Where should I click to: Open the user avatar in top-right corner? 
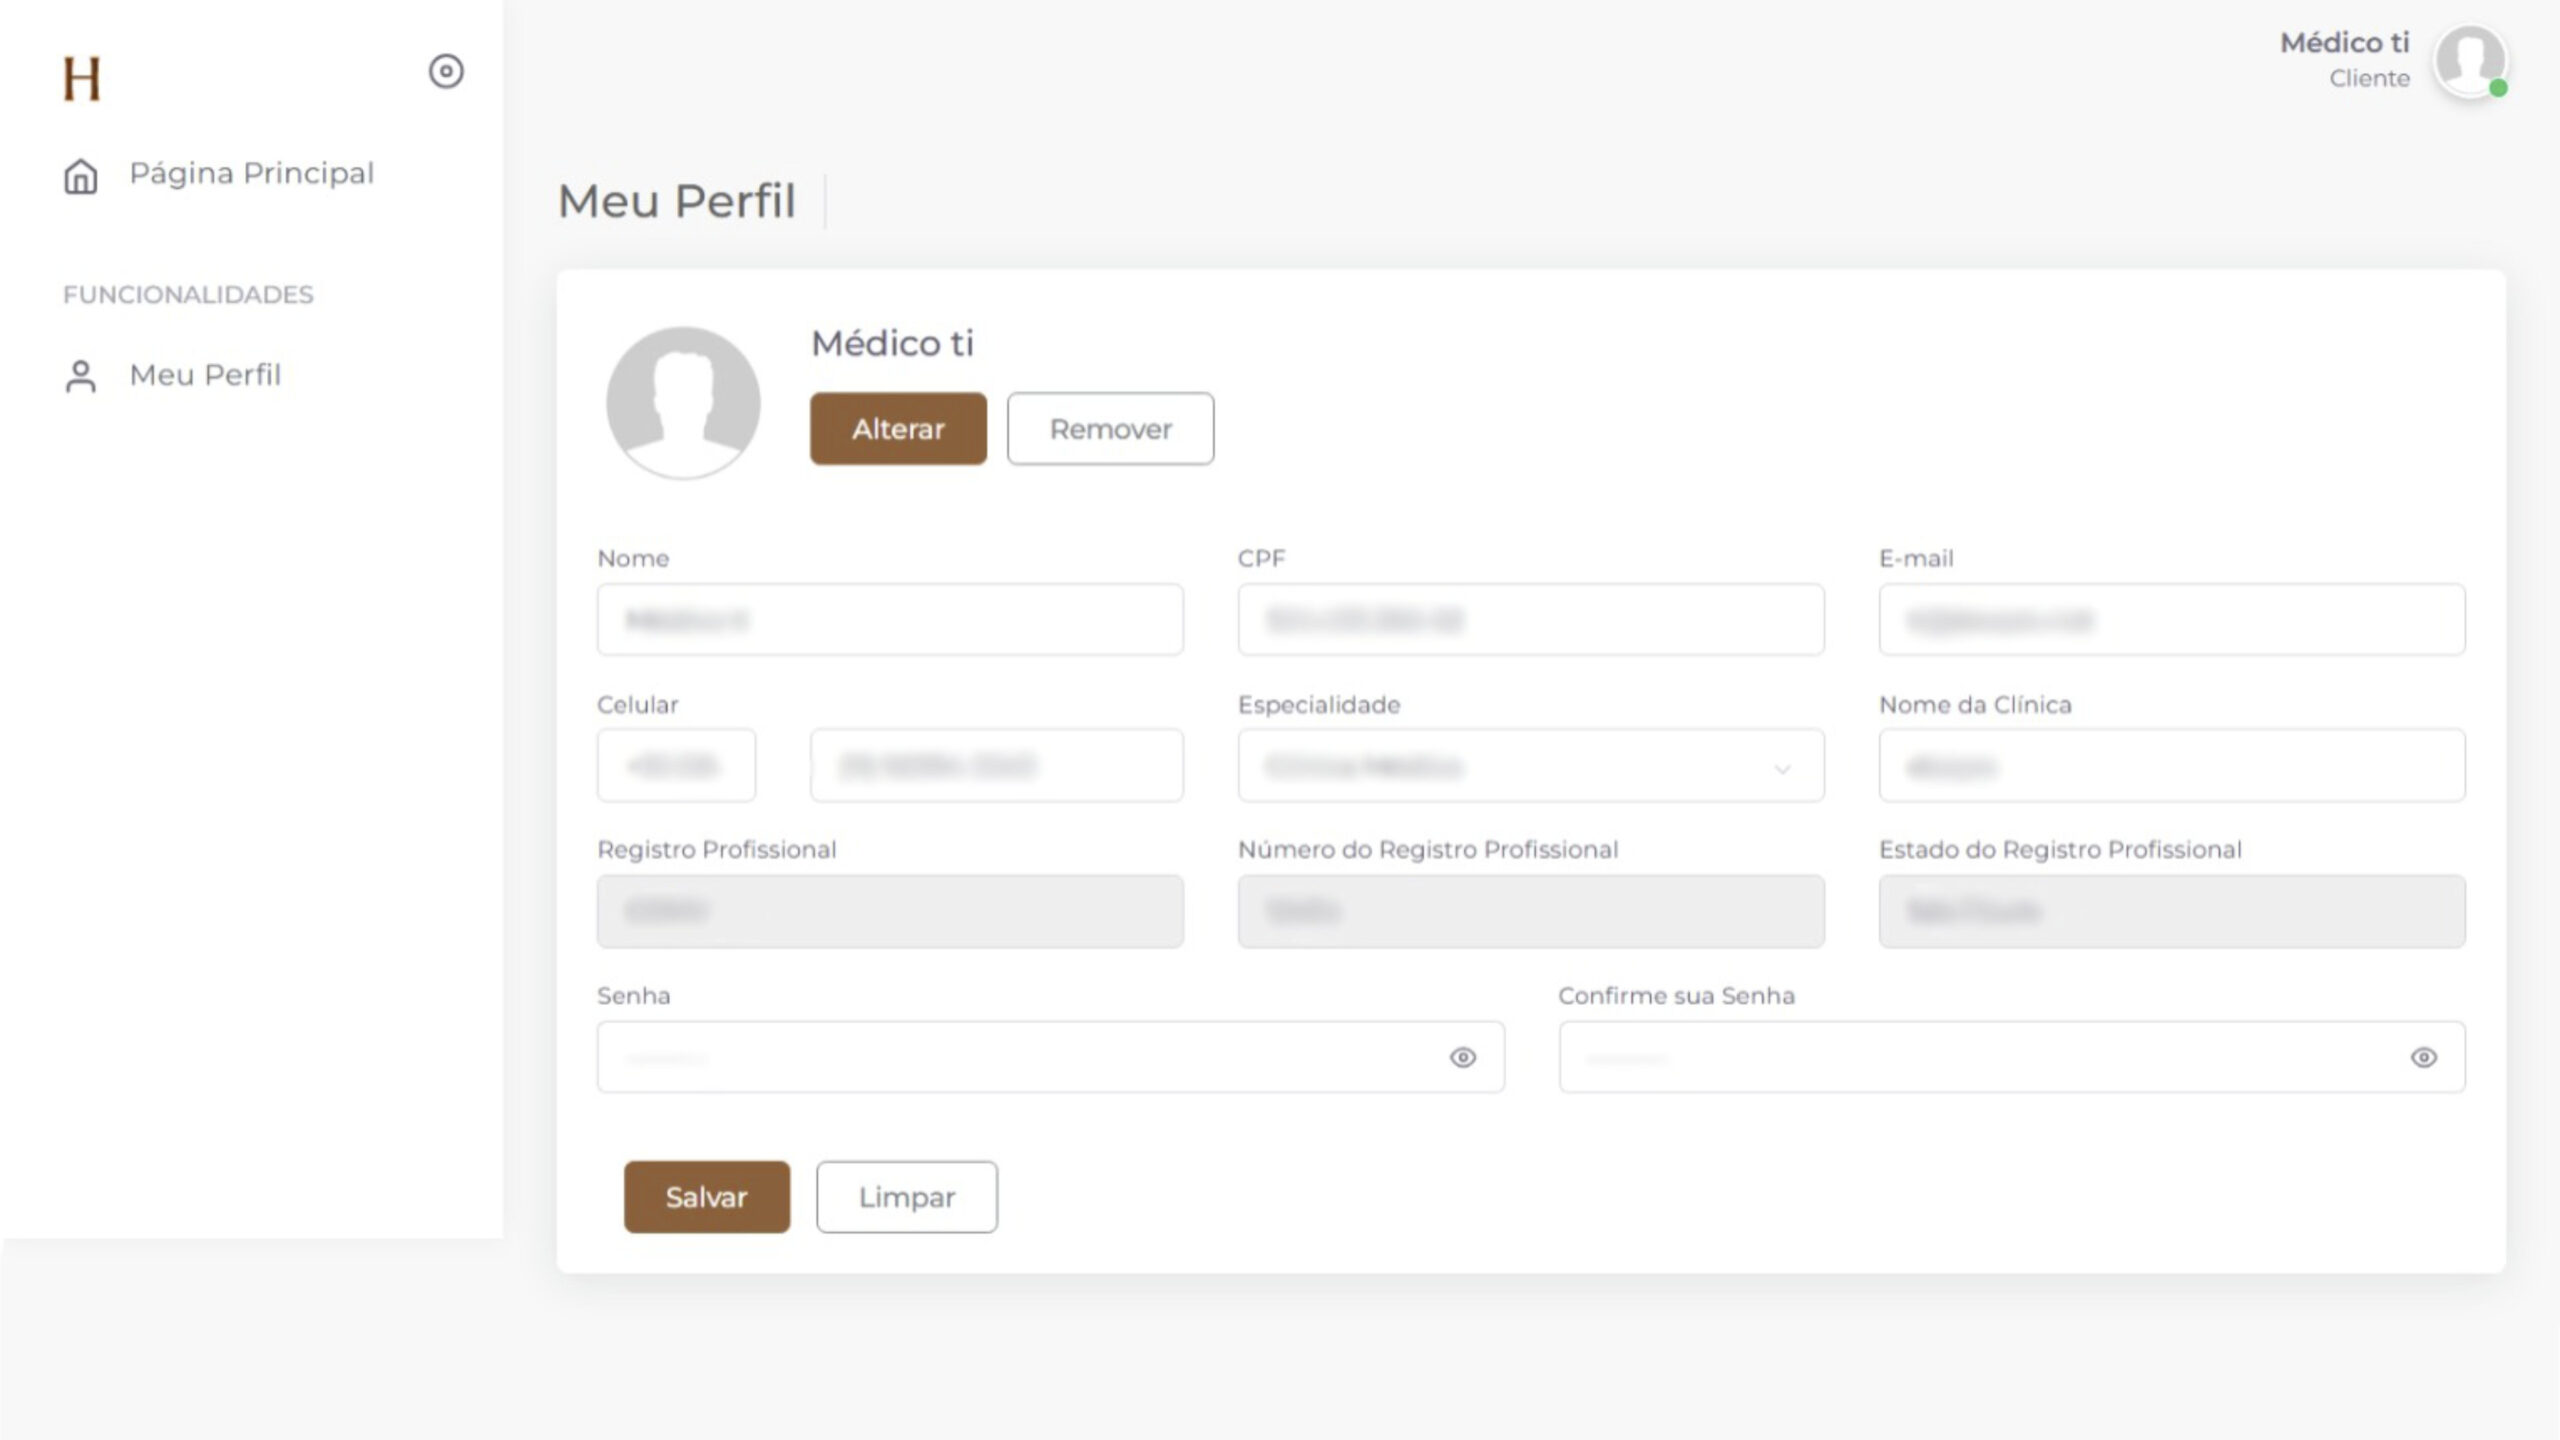point(2469,60)
